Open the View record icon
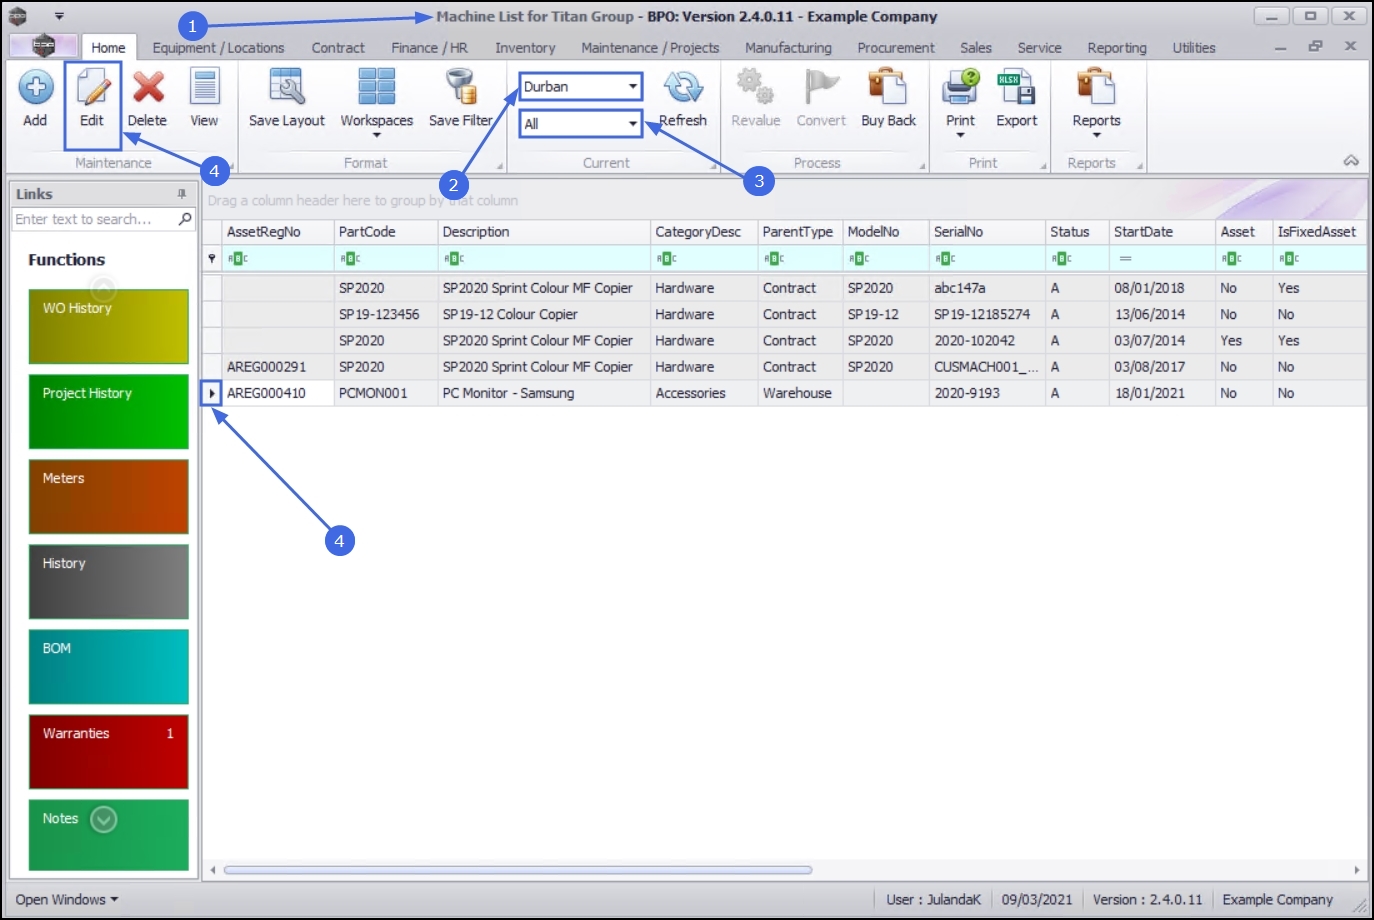Image resolution: width=1374 pixels, height=920 pixels. coord(204,98)
